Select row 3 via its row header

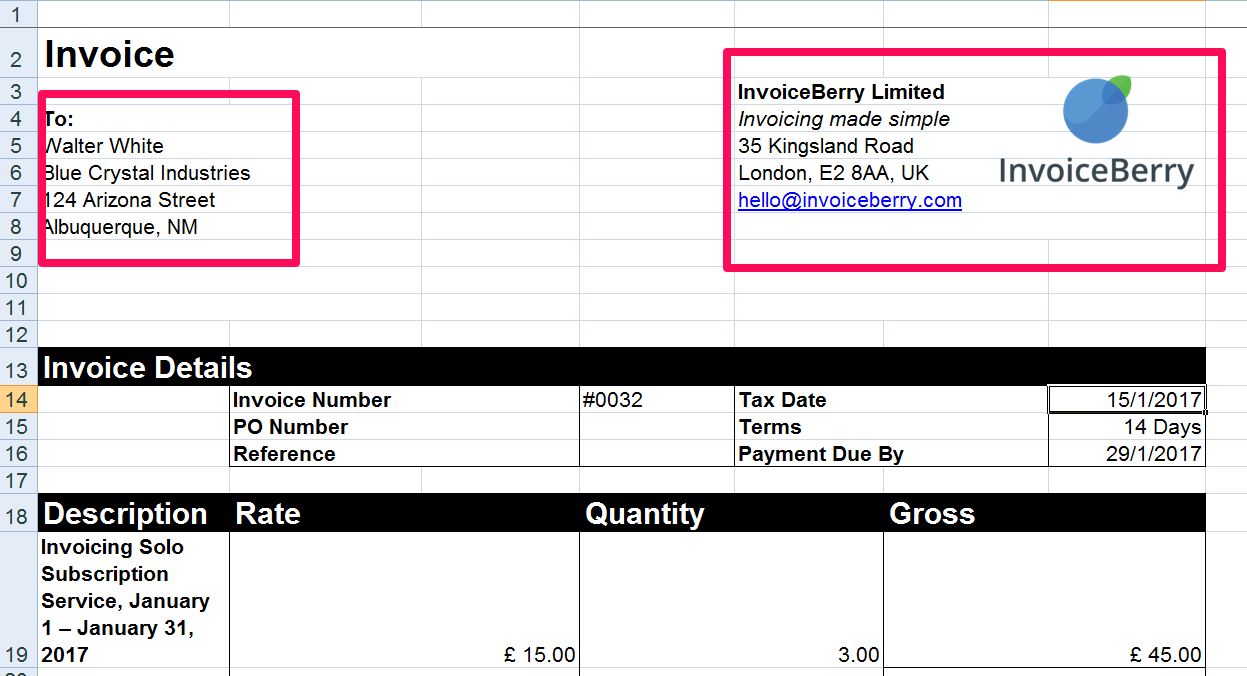tap(18, 92)
